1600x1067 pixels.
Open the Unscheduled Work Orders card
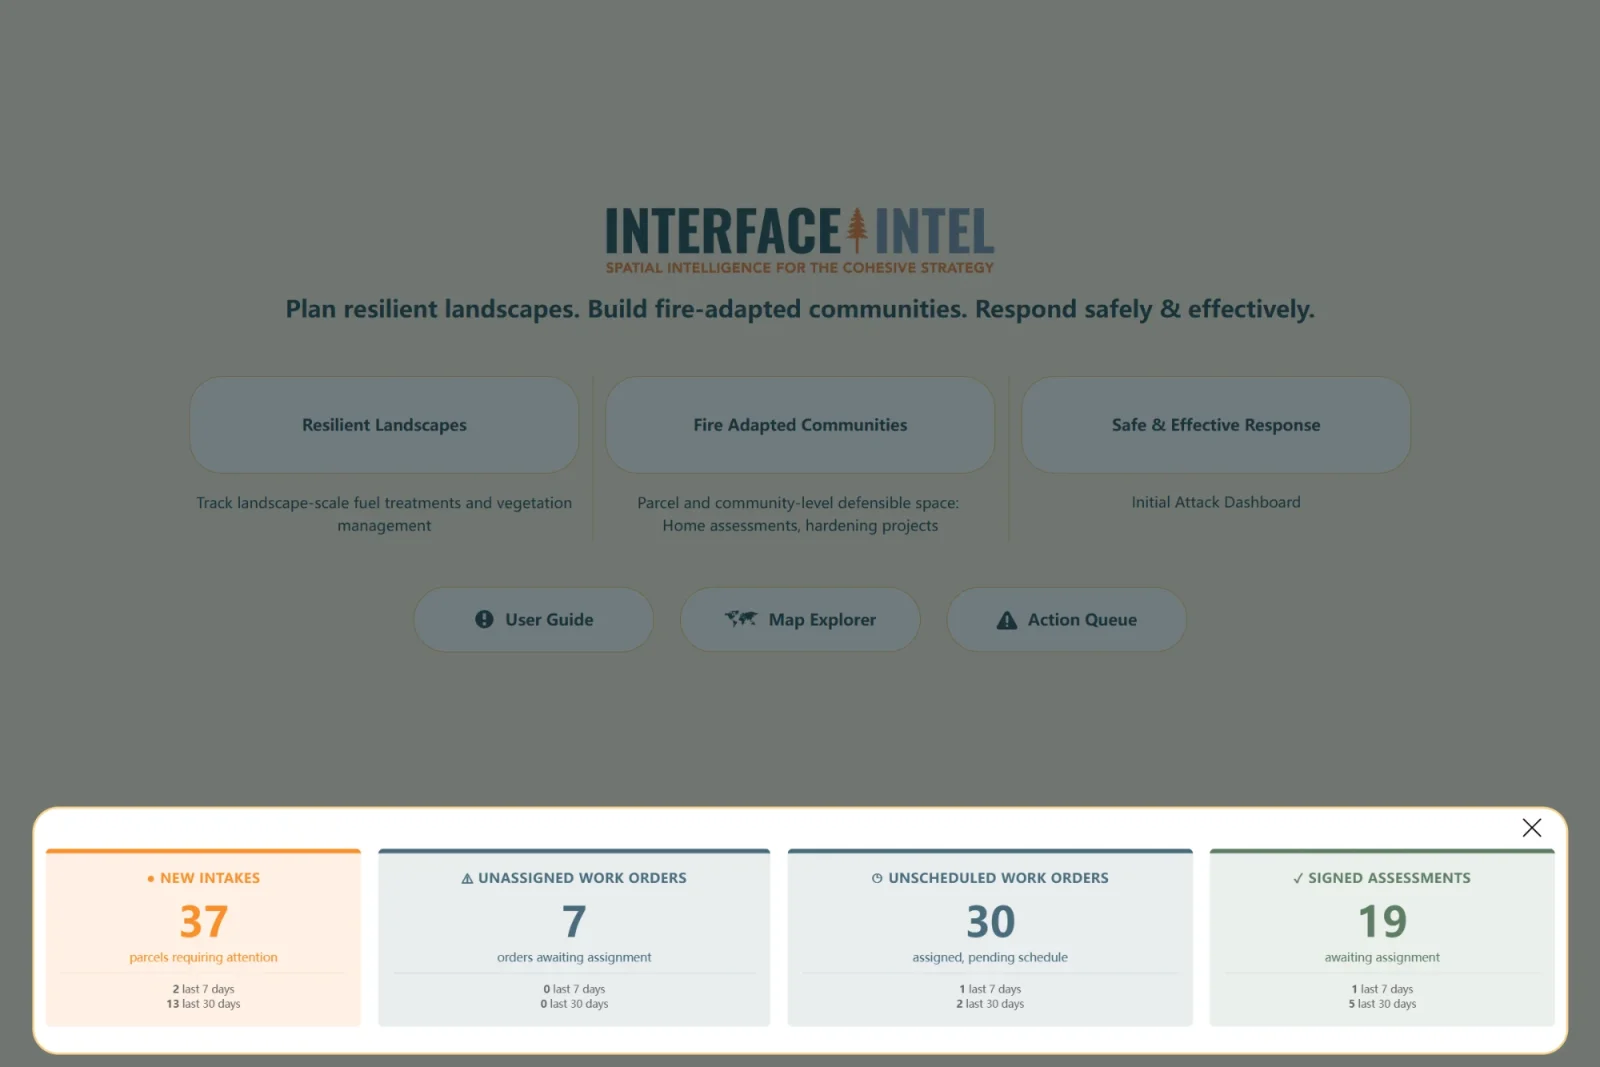point(990,937)
